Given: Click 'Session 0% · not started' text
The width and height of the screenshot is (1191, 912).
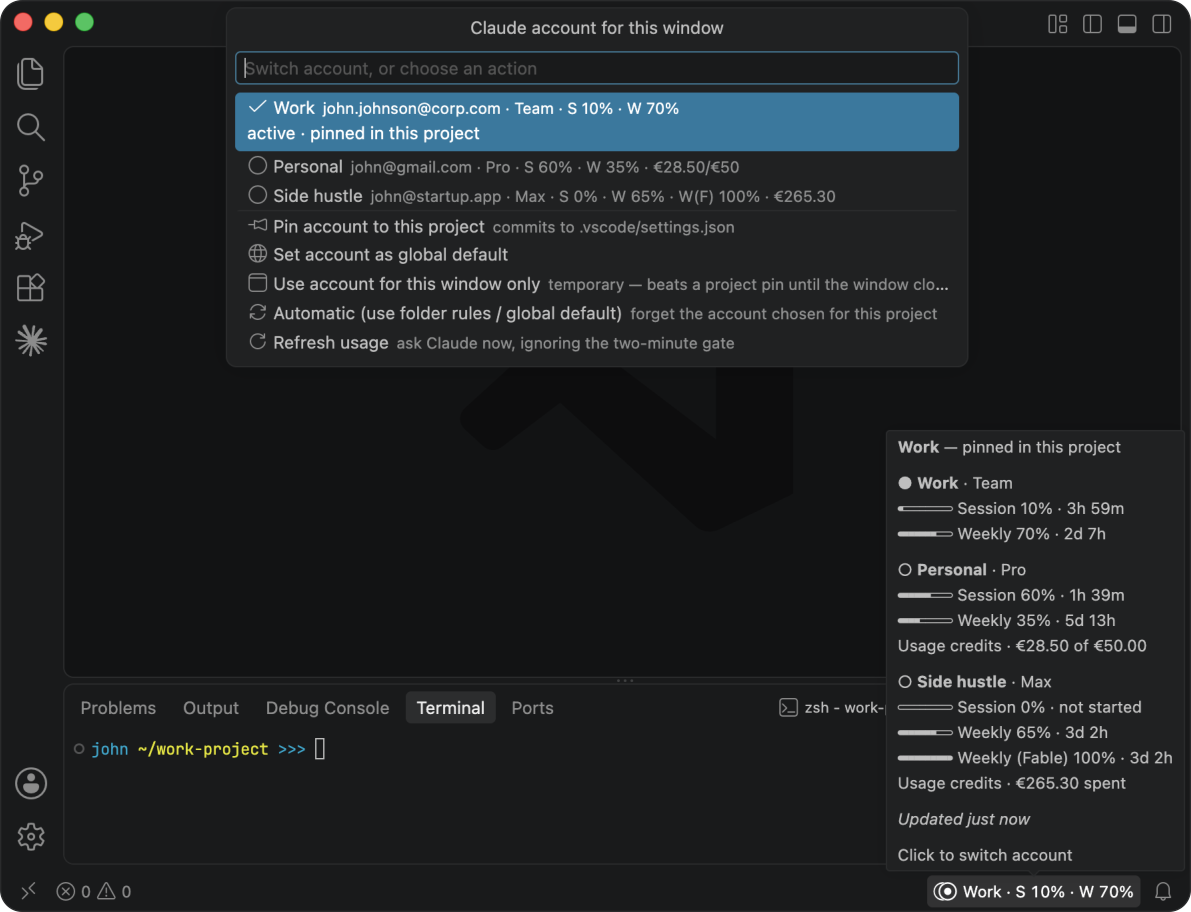Looking at the screenshot, I should coord(1049,707).
